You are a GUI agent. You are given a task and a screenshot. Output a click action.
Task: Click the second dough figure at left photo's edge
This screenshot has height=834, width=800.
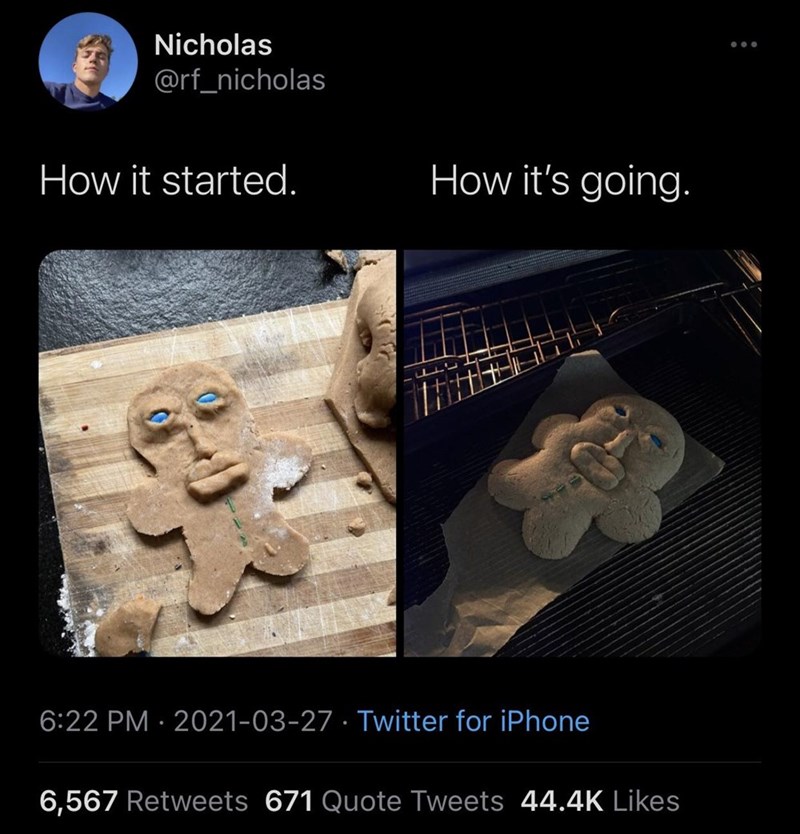368,350
